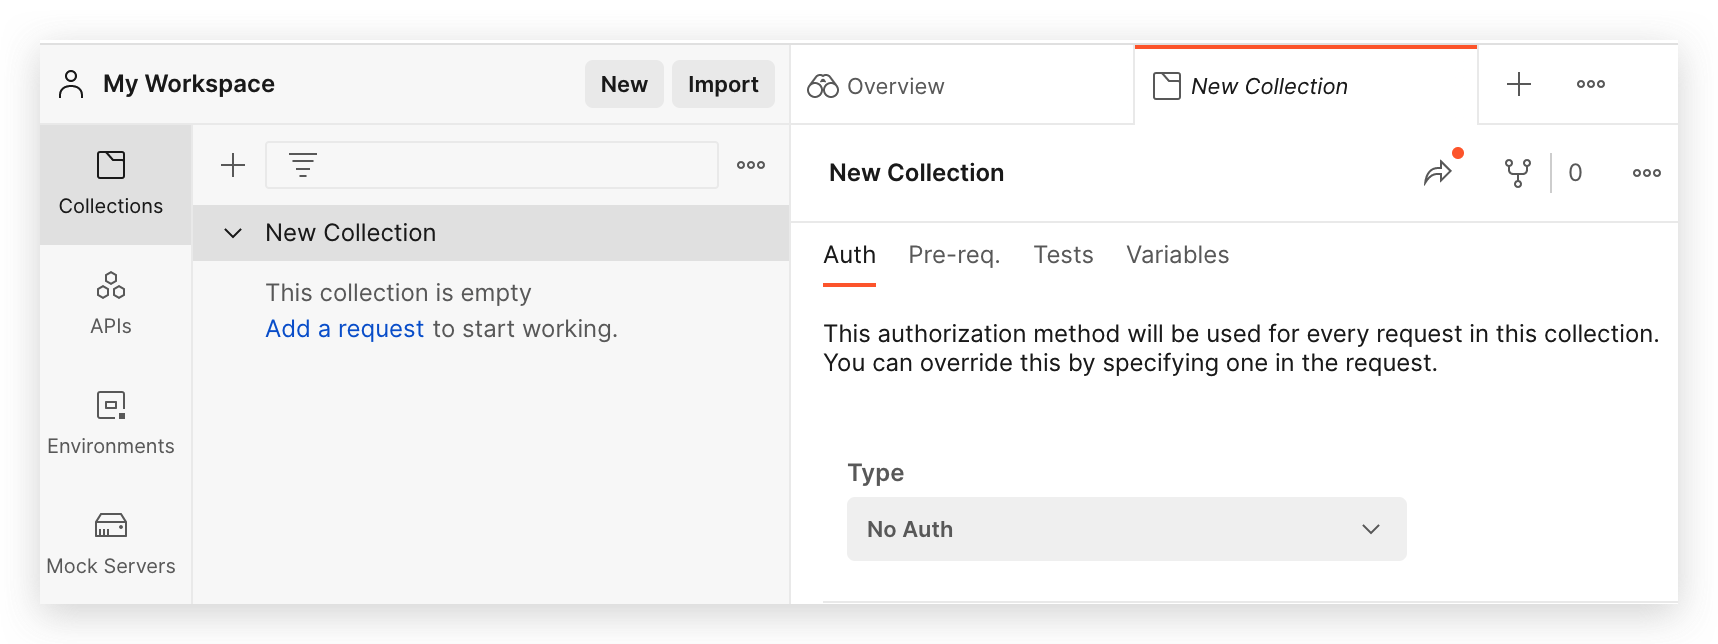Open the Collections sidebar panel
1718x644 pixels.
pyautogui.click(x=110, y=184)
